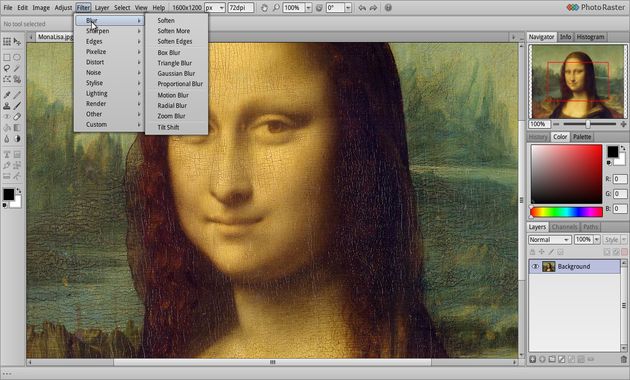The height and width of the screenshot is (380, 630).
Task: Open the File menu
Action: [8, 8]
